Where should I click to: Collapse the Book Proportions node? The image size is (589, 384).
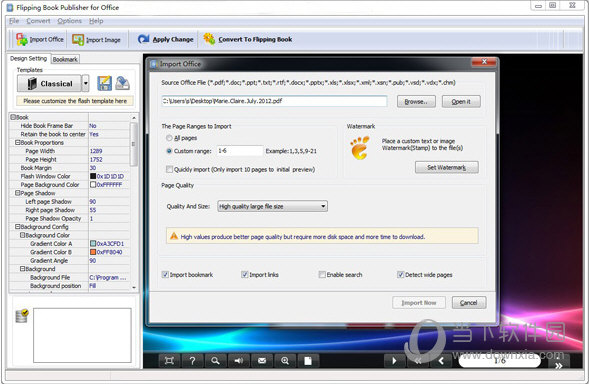pyautogui.click(x=17, y=143)
